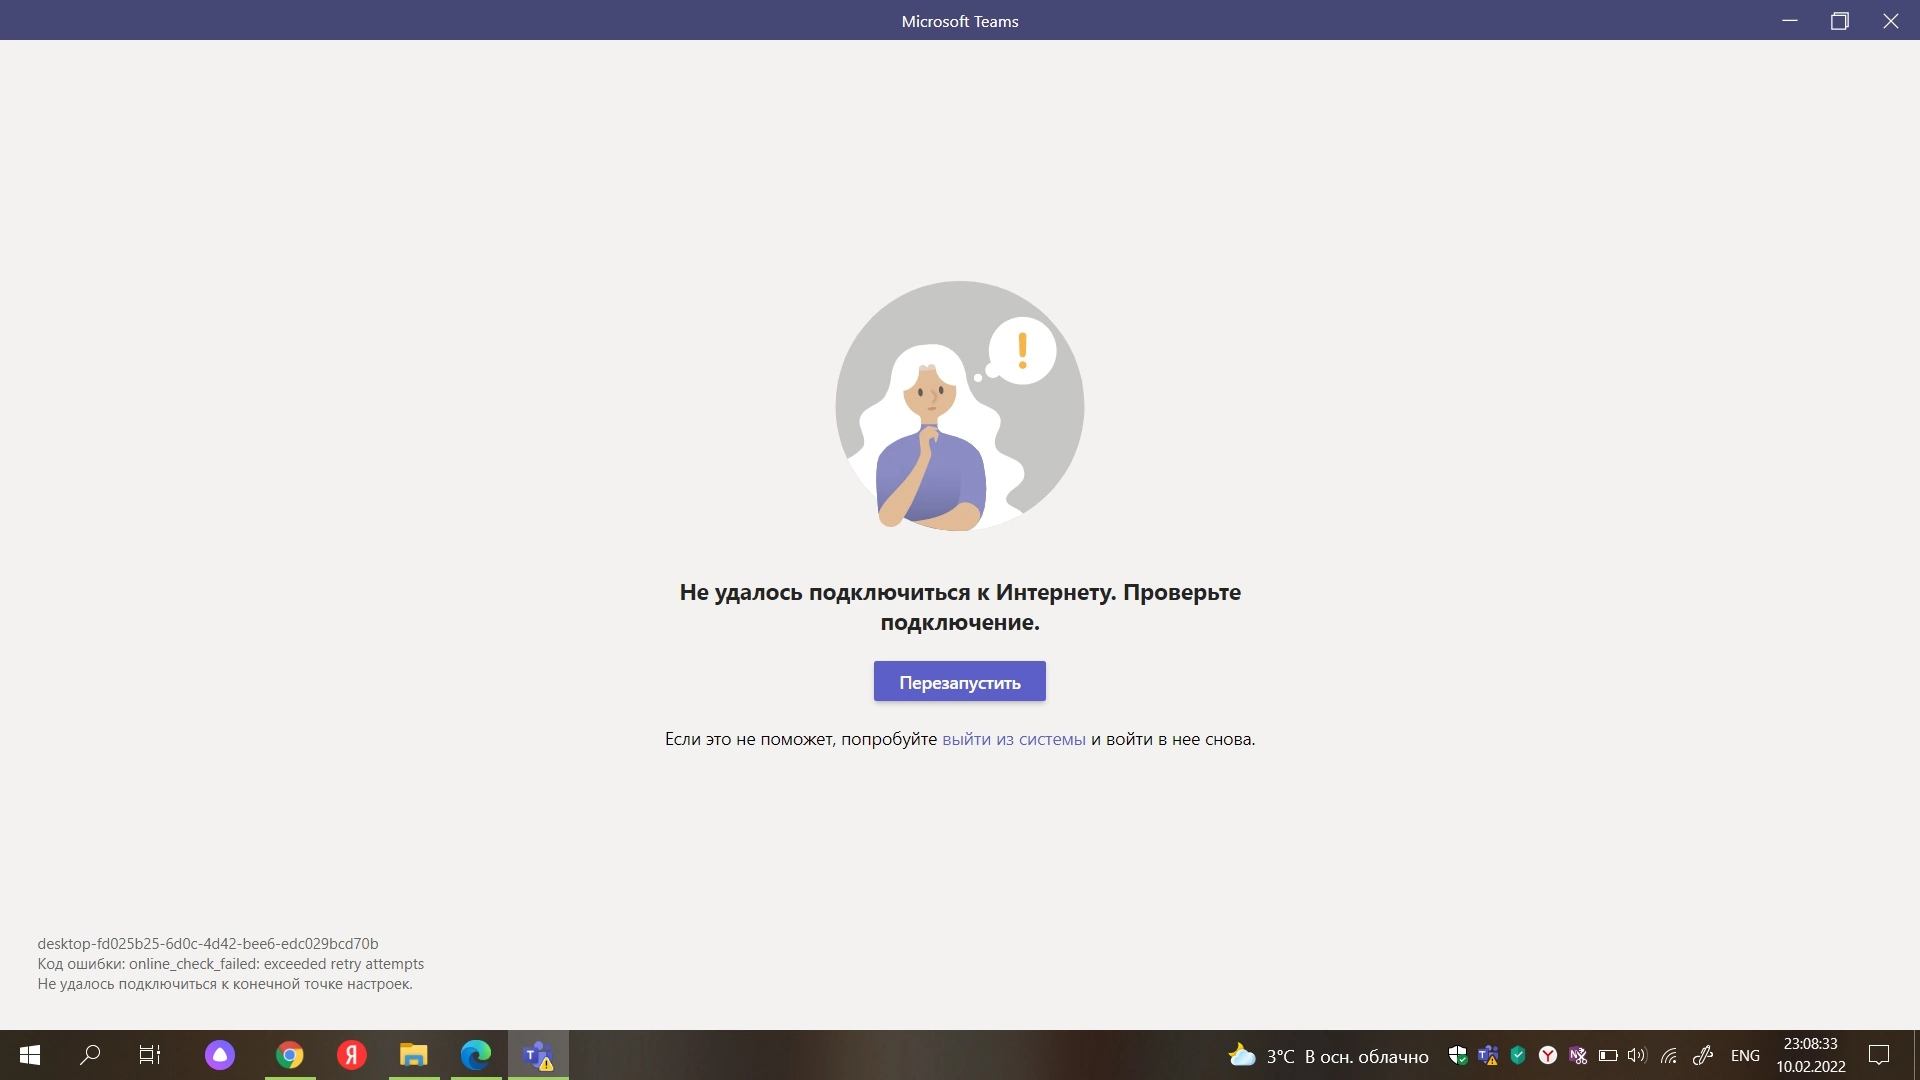Open Windows Task View
1920x1080 pixels.
pos(150,1055)
